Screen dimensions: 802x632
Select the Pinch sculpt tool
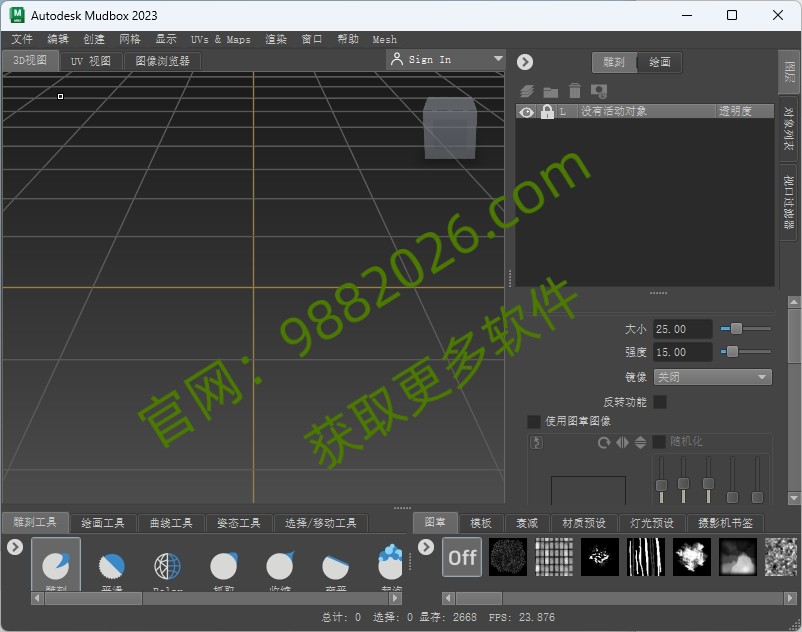[280, 566]
